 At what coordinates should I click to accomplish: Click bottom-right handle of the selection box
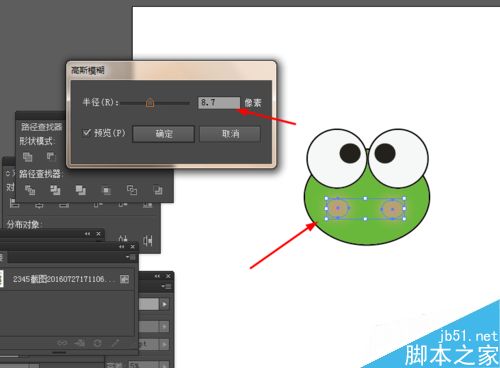click(404, 219)
